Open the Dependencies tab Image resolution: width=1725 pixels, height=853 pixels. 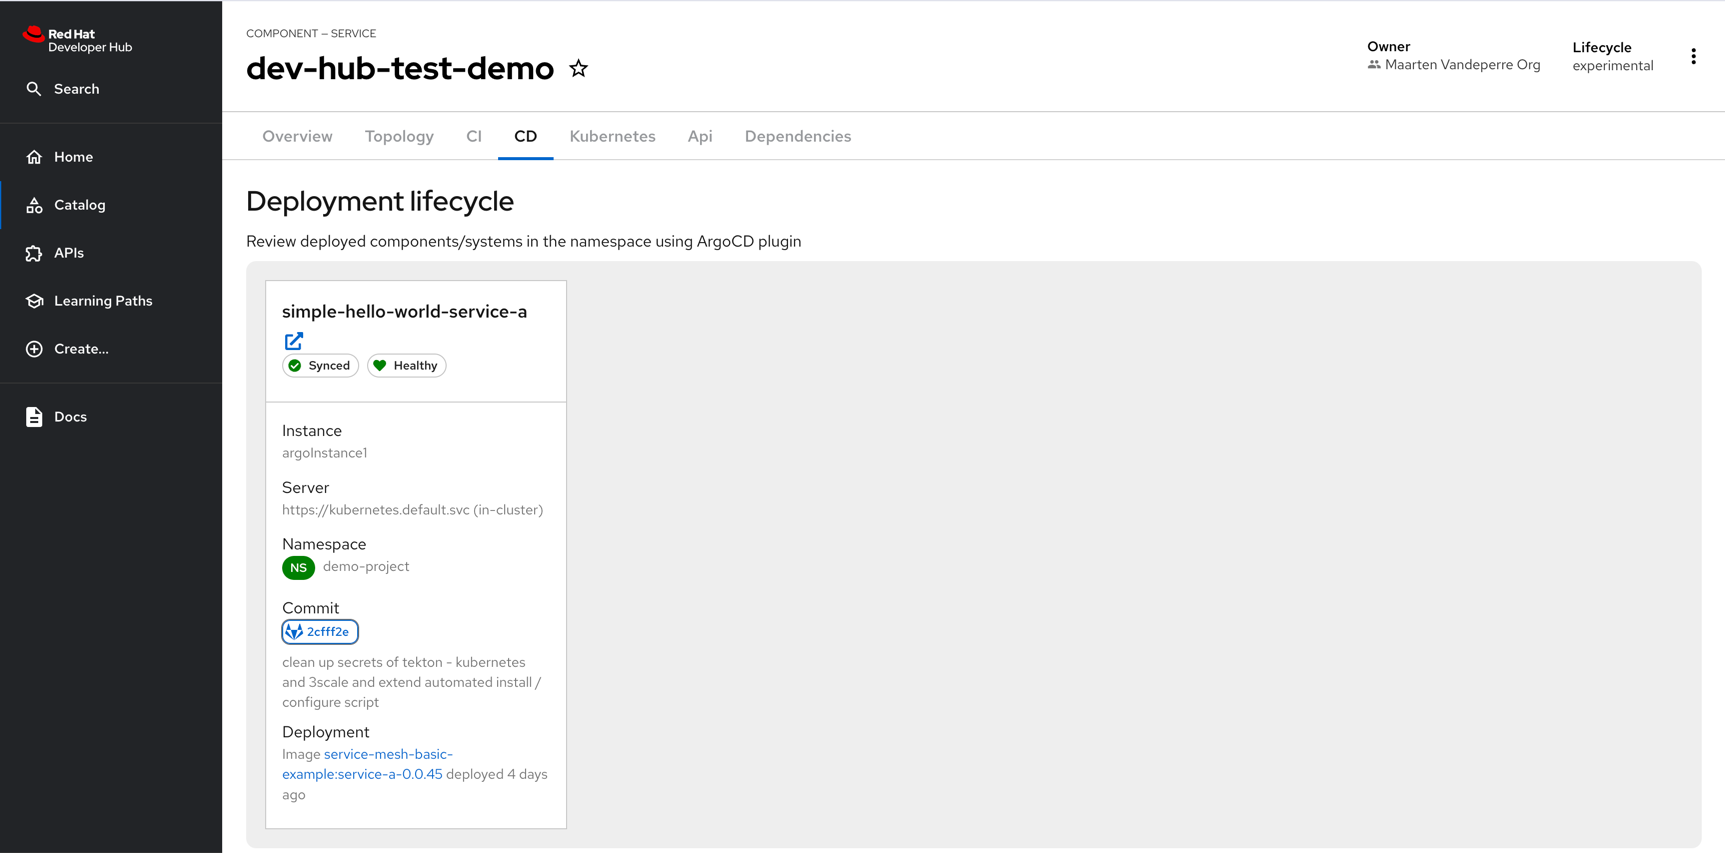[798, 136]
